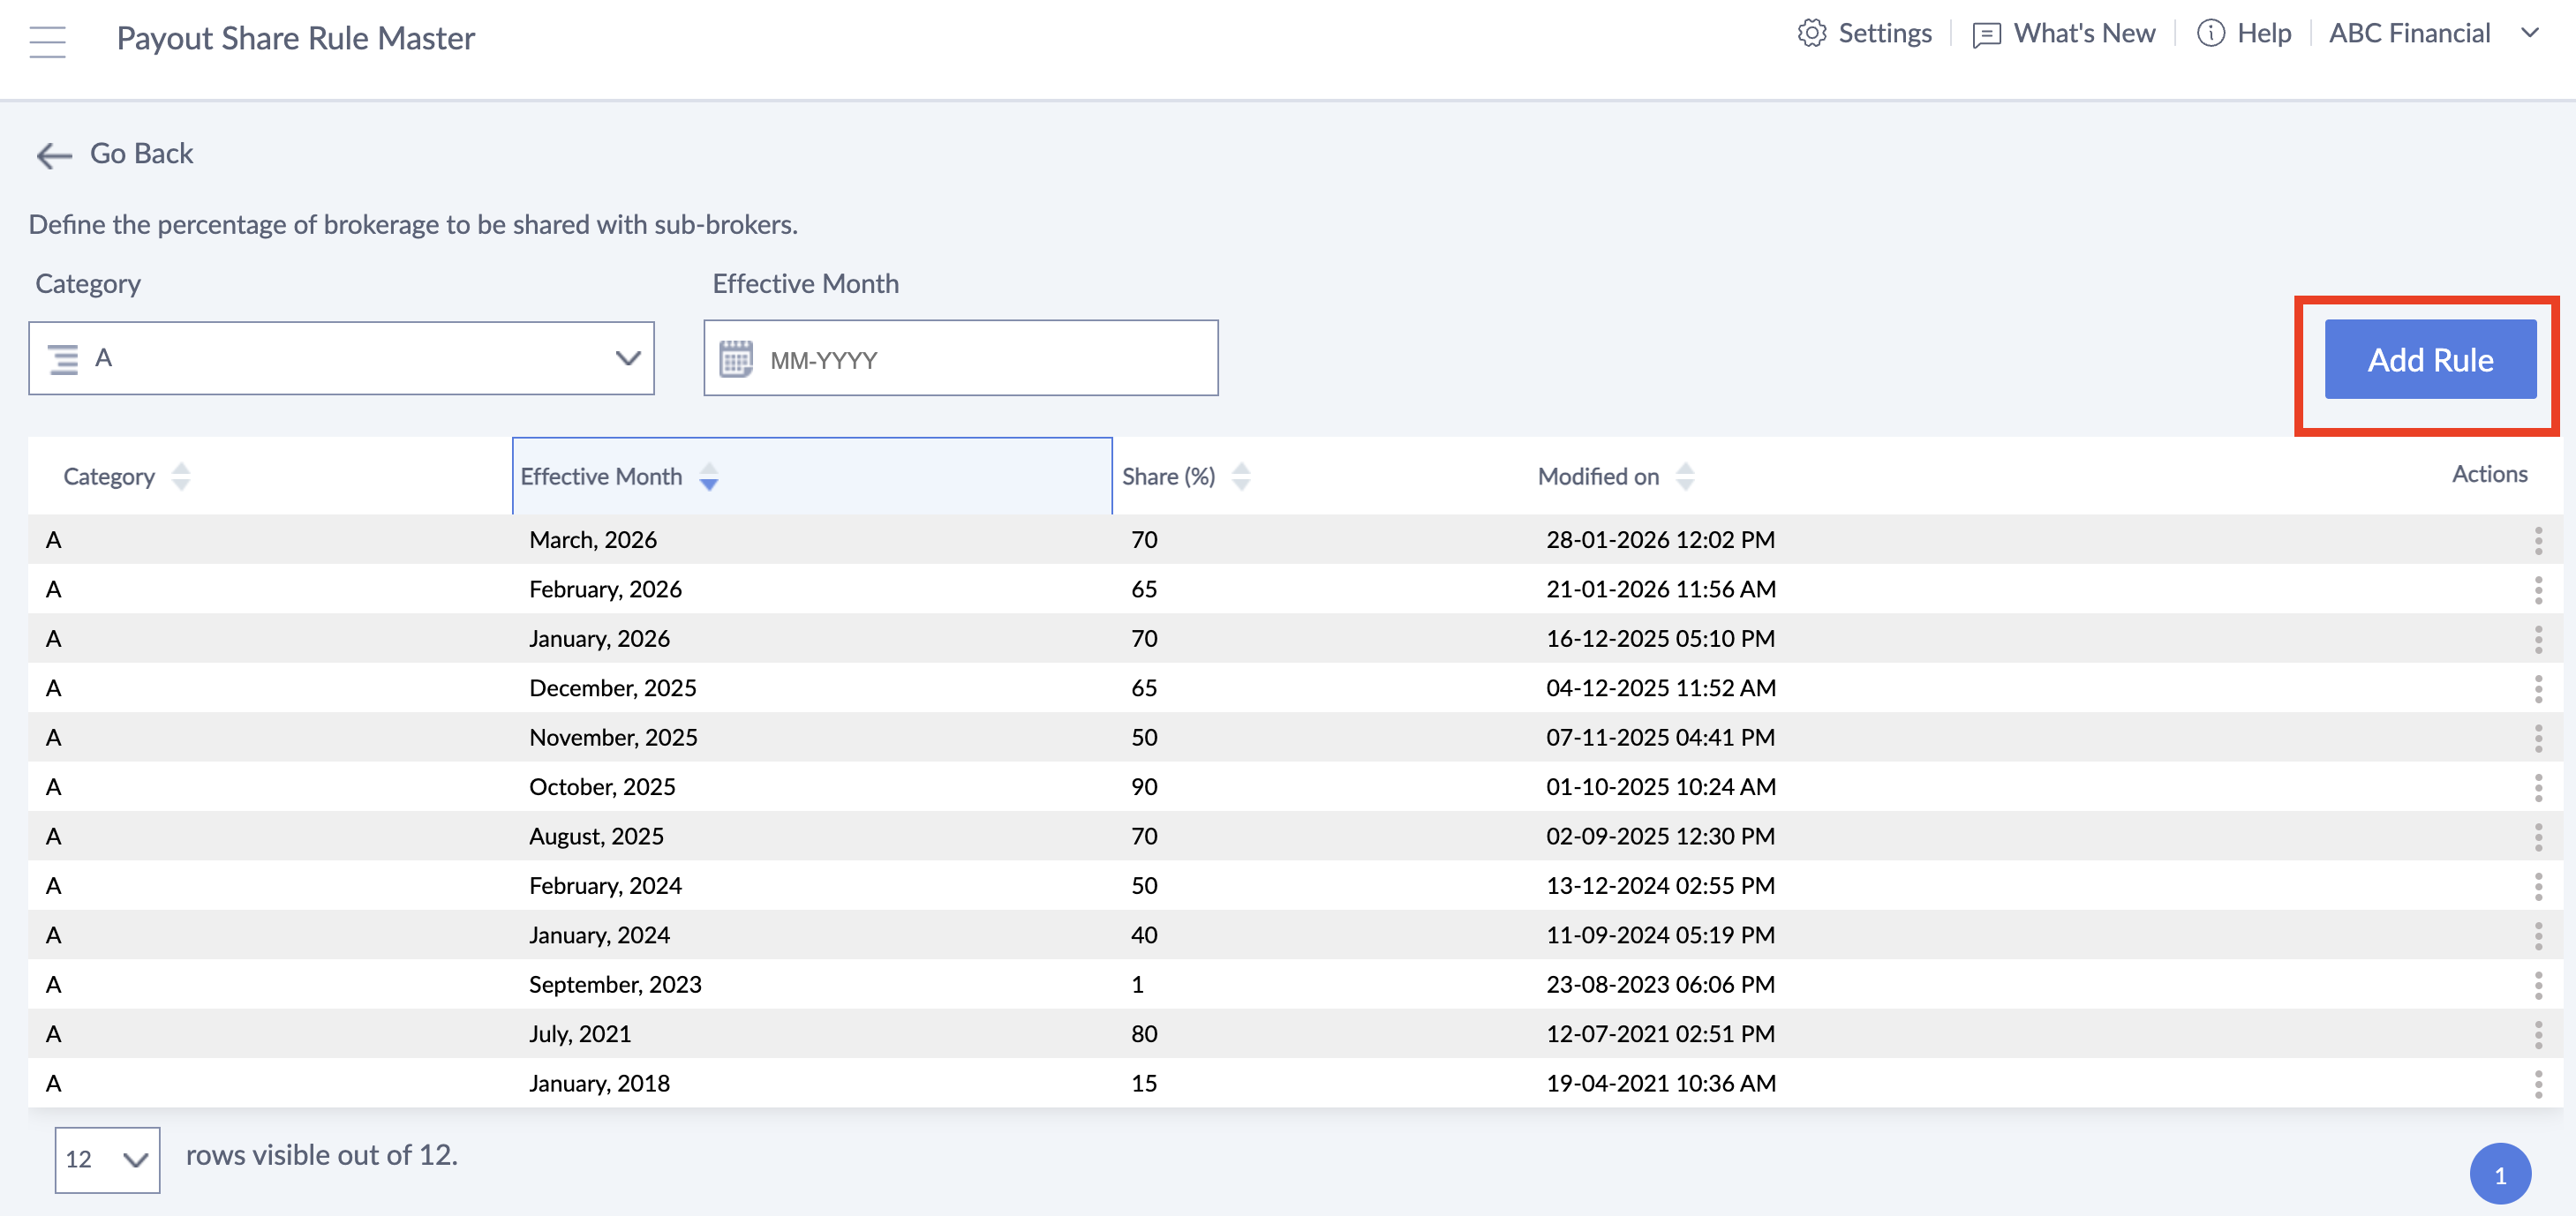Open the hamburger navigation menu
Image resolution: width=2576 pixels, height=1216 pixels.
[x=47, y=41]
